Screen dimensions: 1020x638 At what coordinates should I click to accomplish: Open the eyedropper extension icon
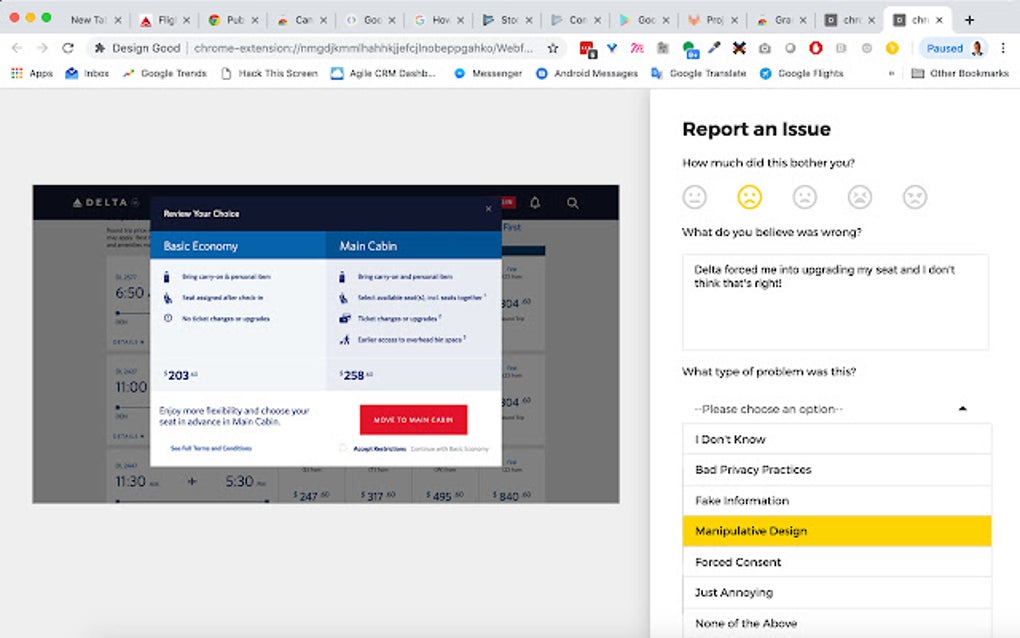[714, 47]
